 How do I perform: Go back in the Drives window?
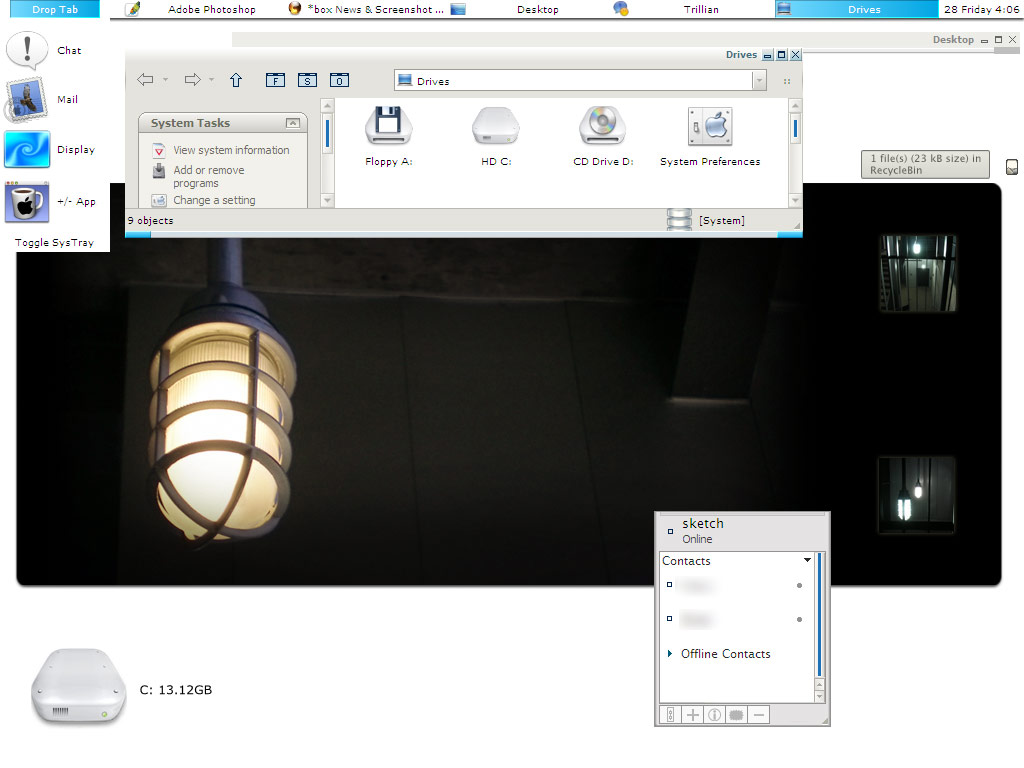(145, 80)
